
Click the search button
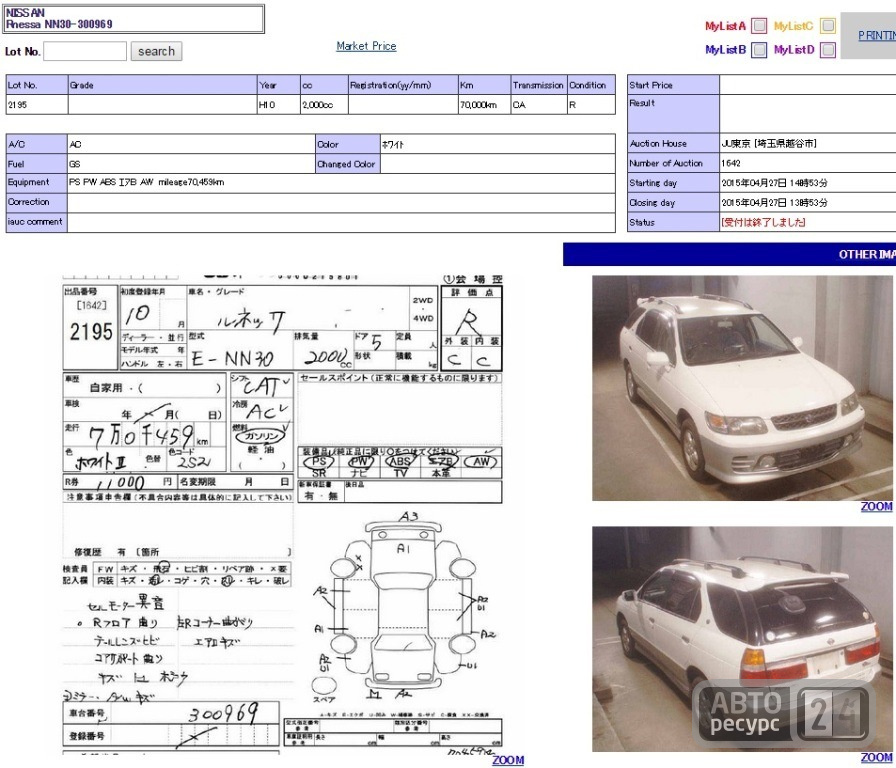[156, 51]
